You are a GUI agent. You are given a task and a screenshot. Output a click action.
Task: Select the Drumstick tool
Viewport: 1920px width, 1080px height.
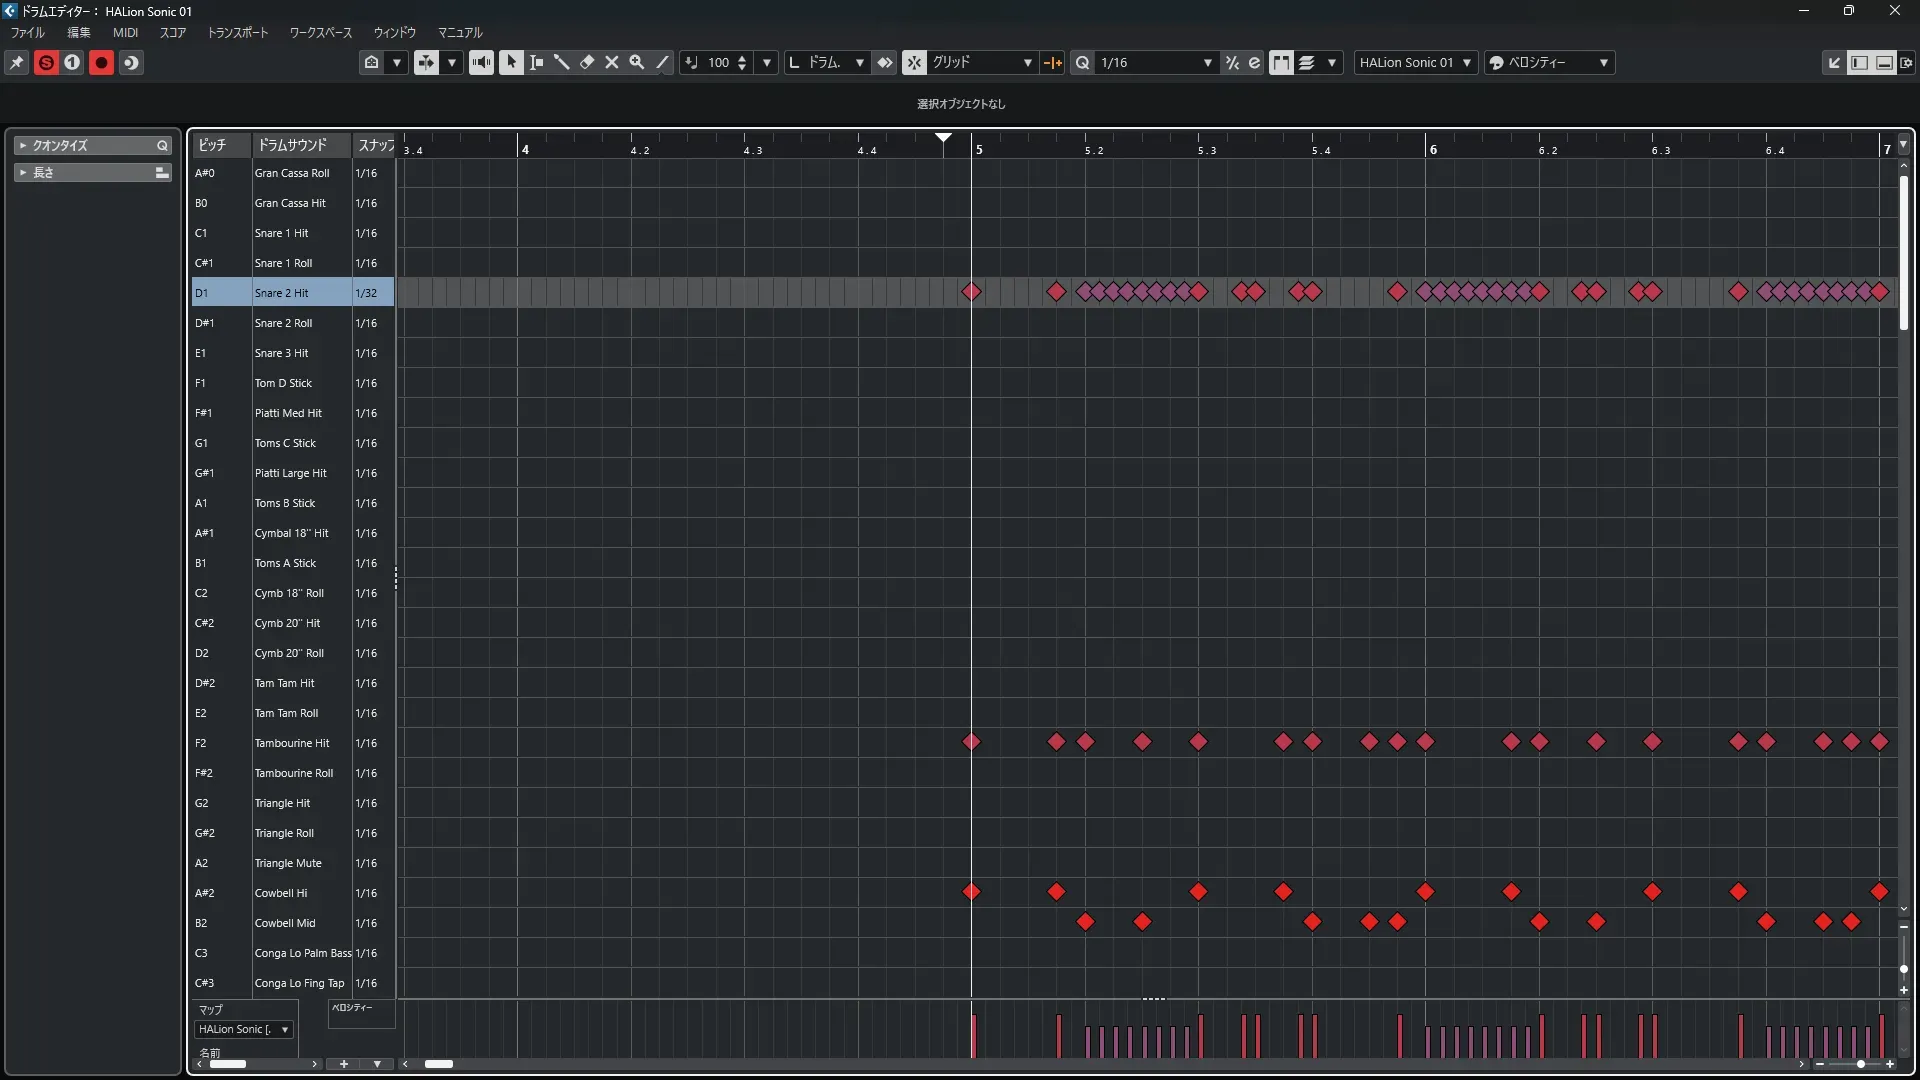coord(561,62)
